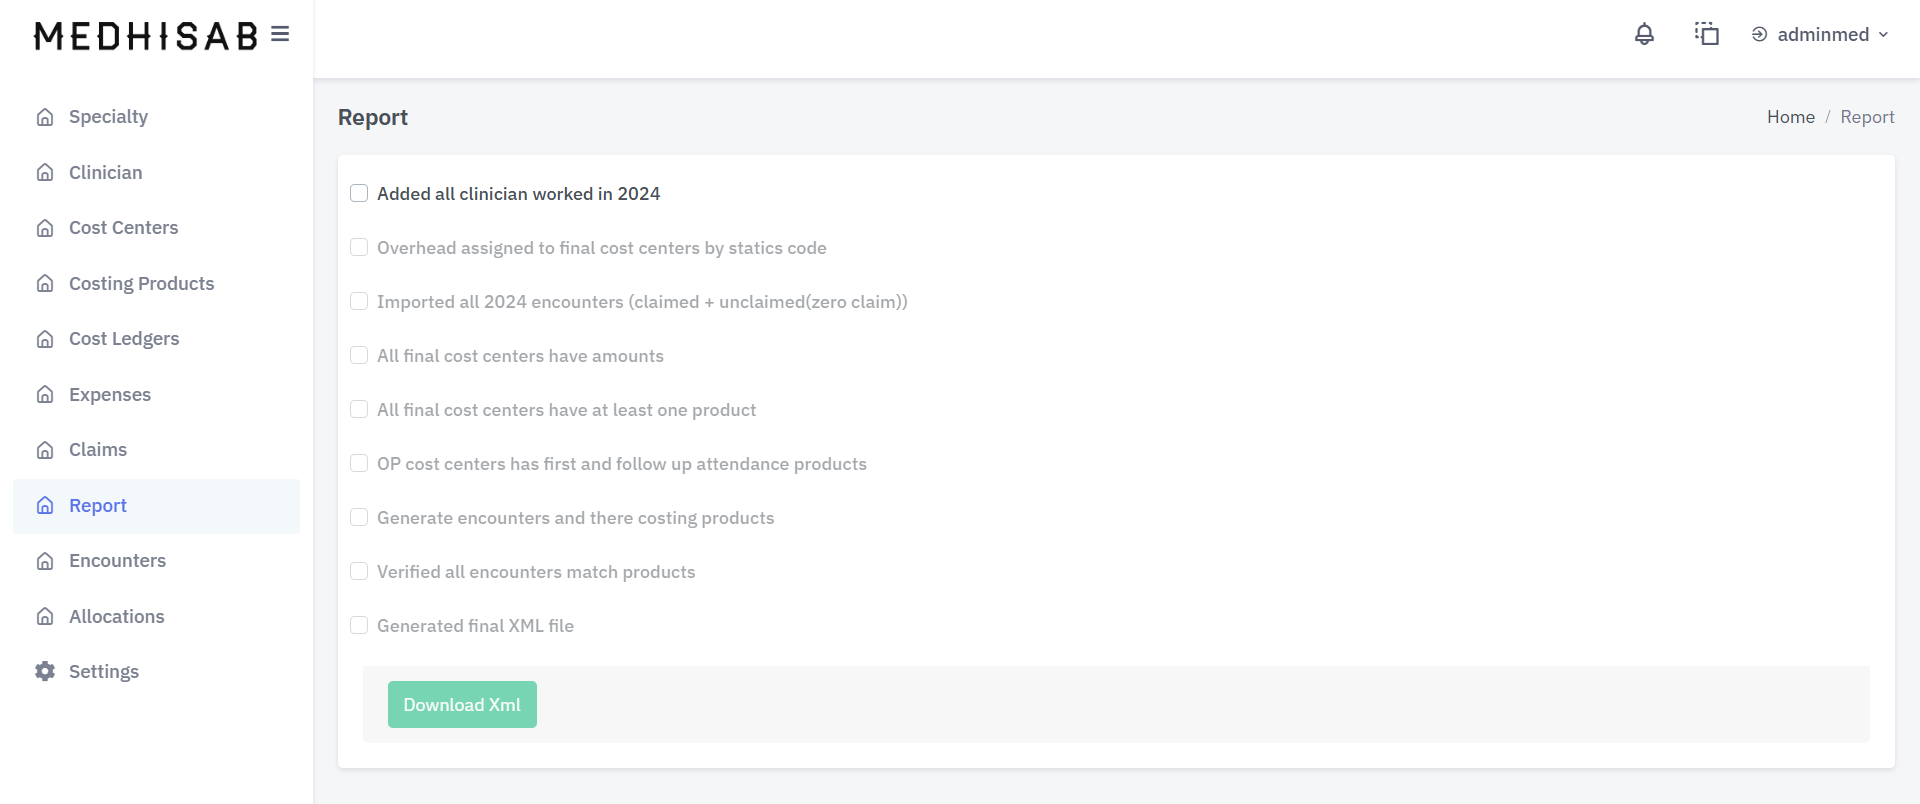Image resolution: width=1920 pixels, height=804 pixels.
Task: Click the Settings gear icon in sidebar
Action: (x=45, y=671)
